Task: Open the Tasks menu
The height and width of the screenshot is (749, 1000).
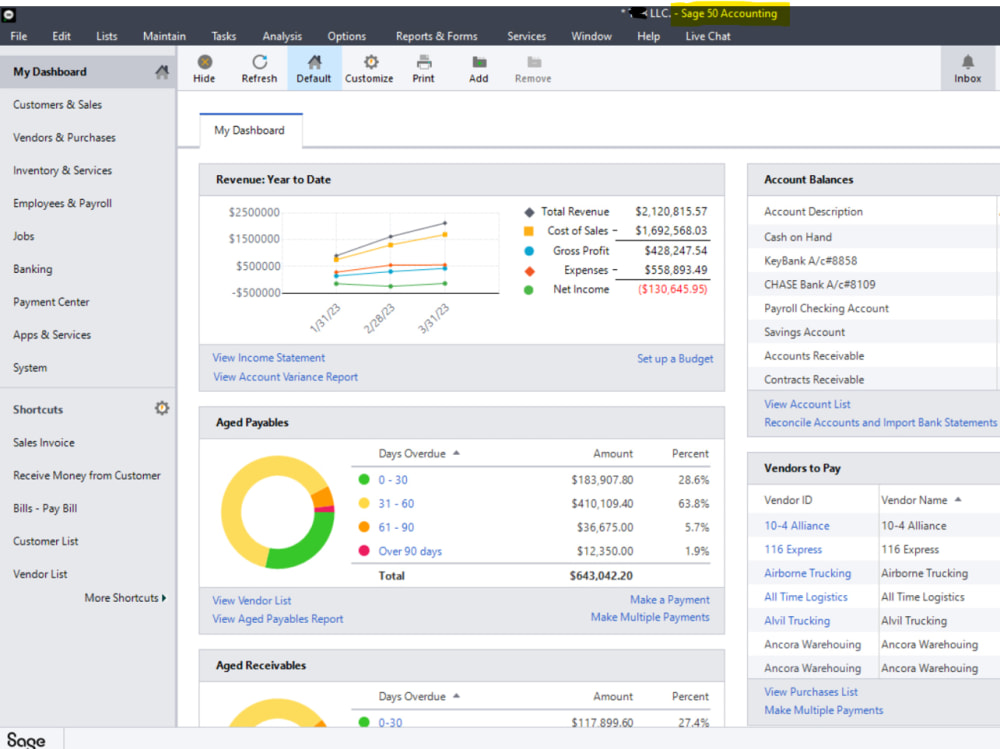Action: pyautogui.click(x=224, y=36)
